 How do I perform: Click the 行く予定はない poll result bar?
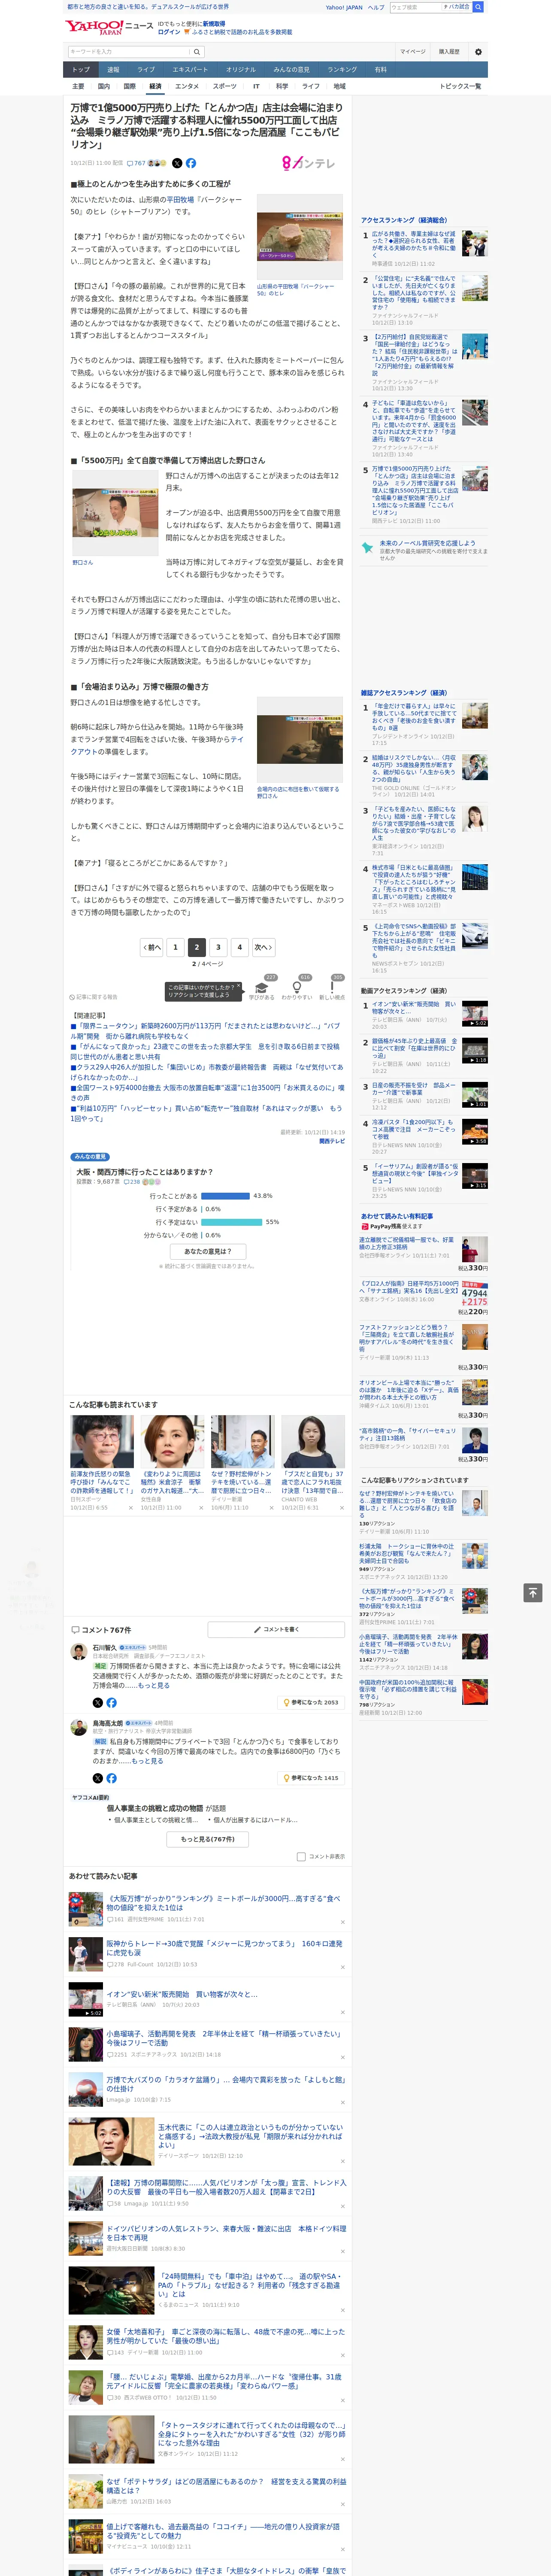232,1221
